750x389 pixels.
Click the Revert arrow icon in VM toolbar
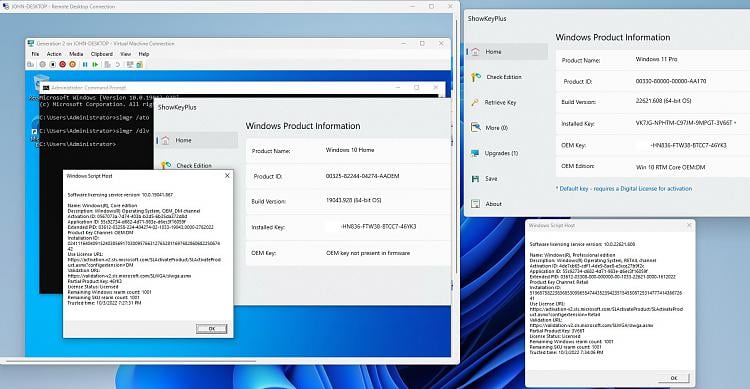point(118,65)
